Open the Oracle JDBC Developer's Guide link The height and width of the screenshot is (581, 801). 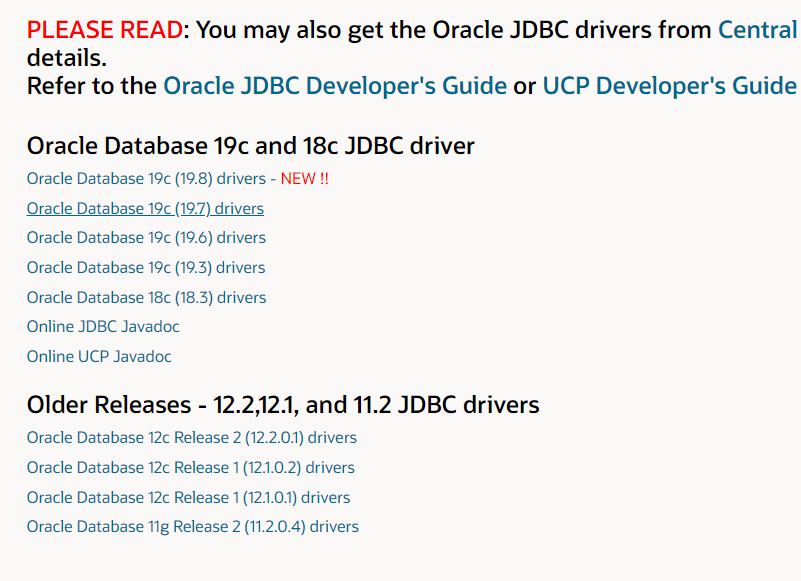point(335,85)
